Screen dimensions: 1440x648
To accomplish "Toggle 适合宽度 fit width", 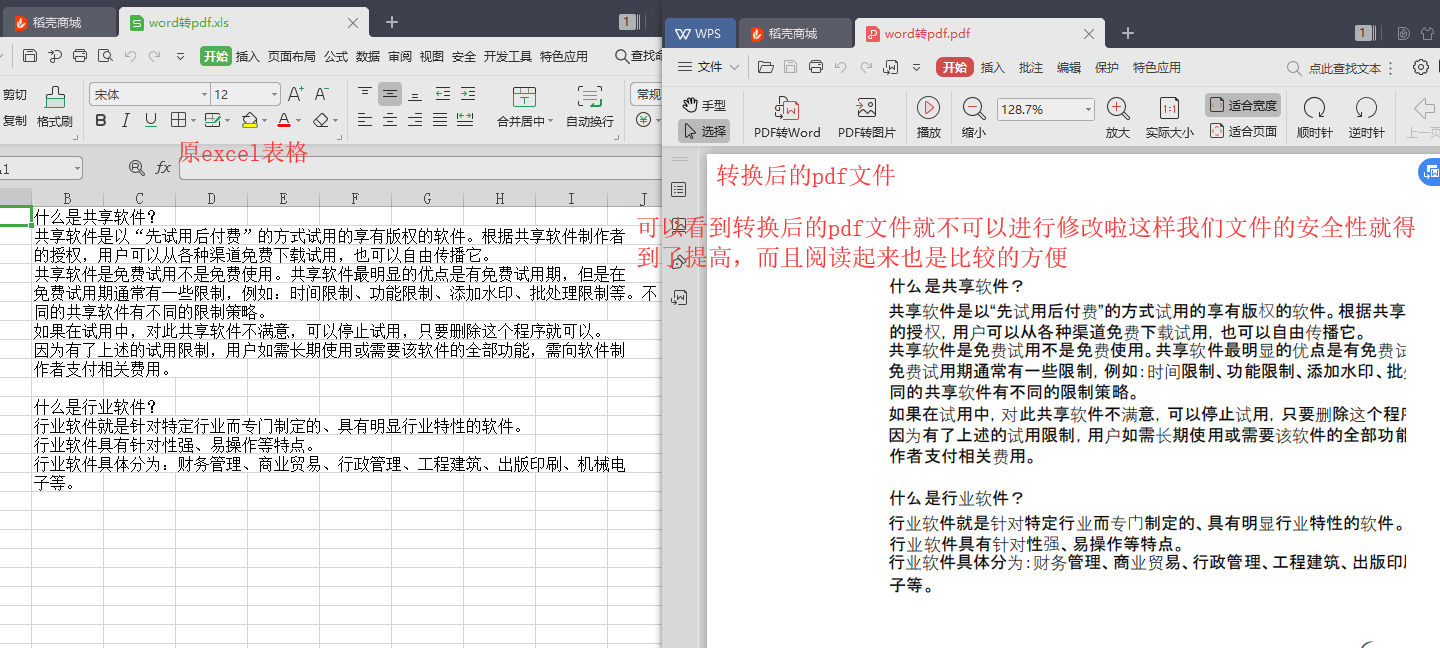I will point(1243,105).
